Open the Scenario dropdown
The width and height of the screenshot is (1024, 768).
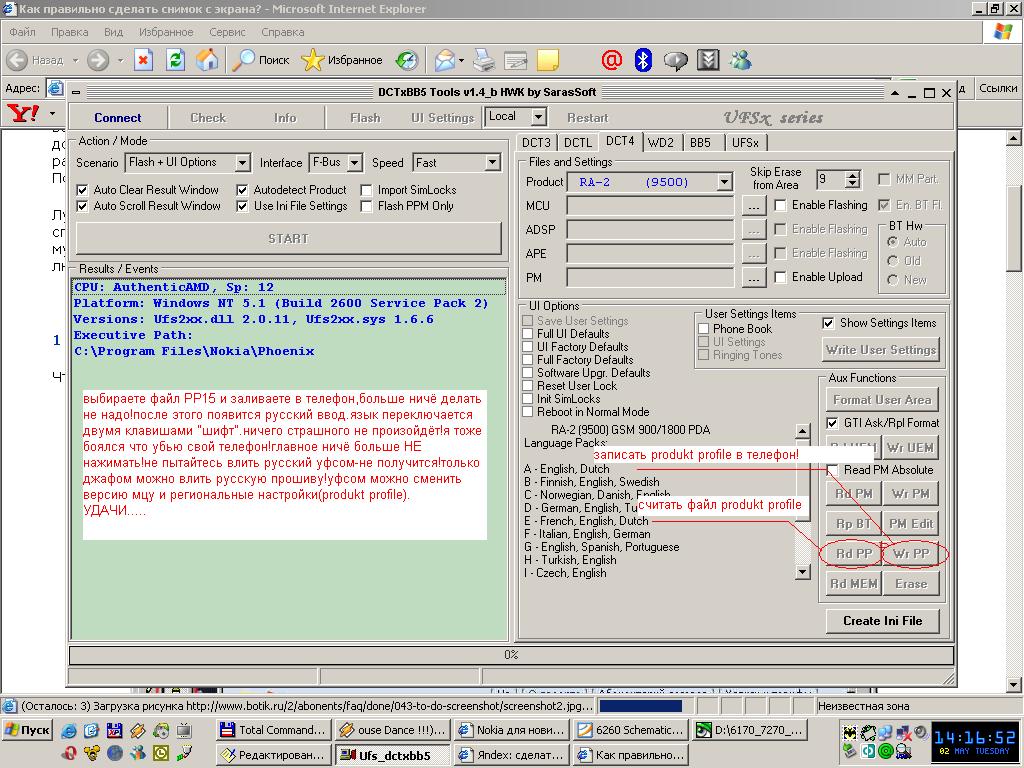pos(242,162)
